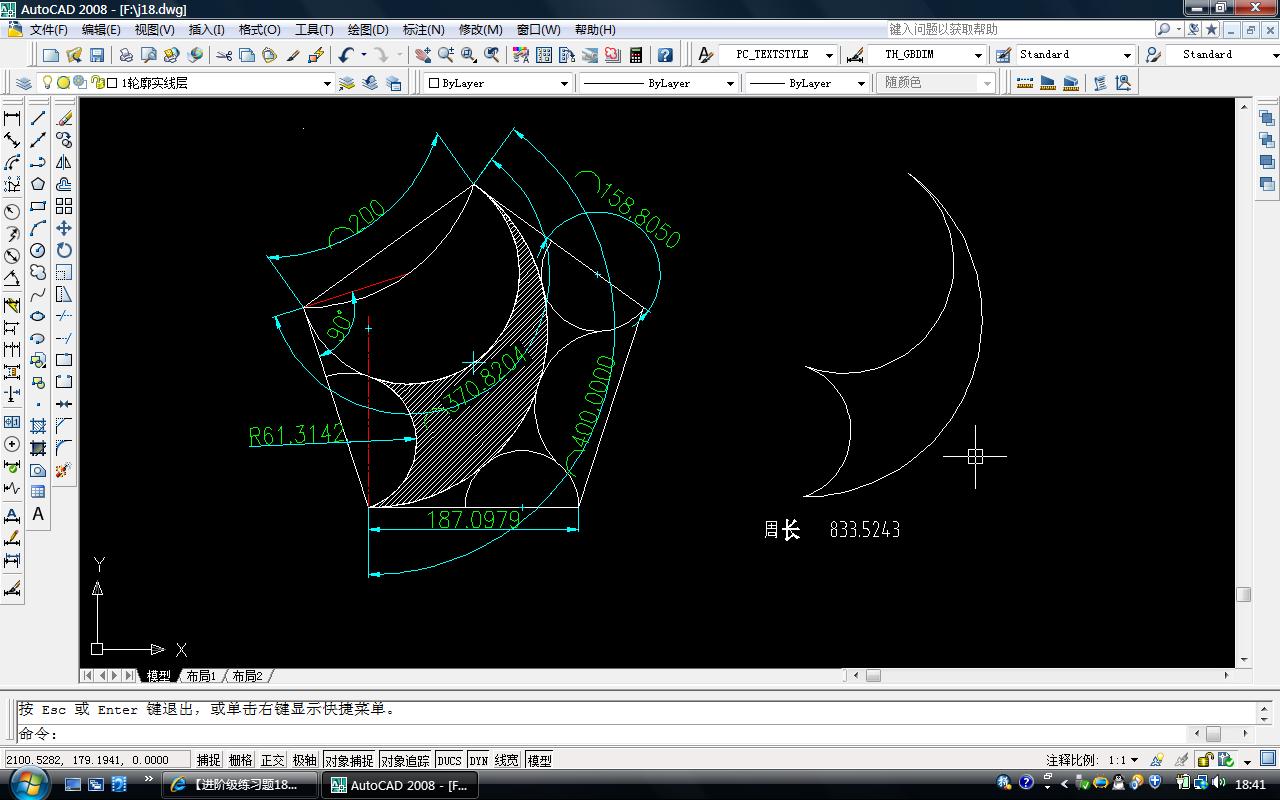
Task: Open the 视图(V) menu
Action: pyautogui.click(x=154, y=29)
